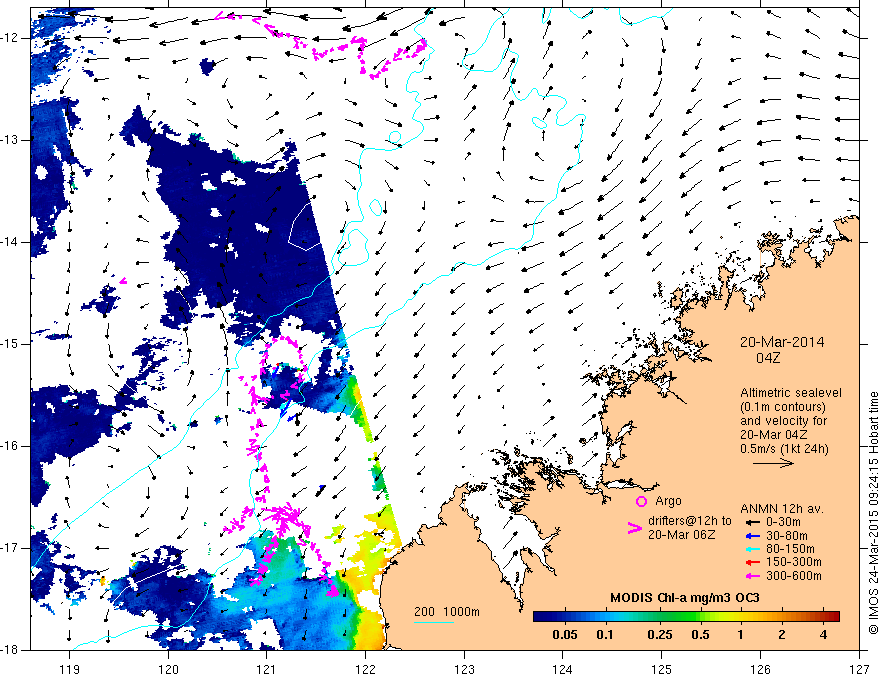
Task: Click the magenta Argo circle marker in legend
Action: [641, 501]
